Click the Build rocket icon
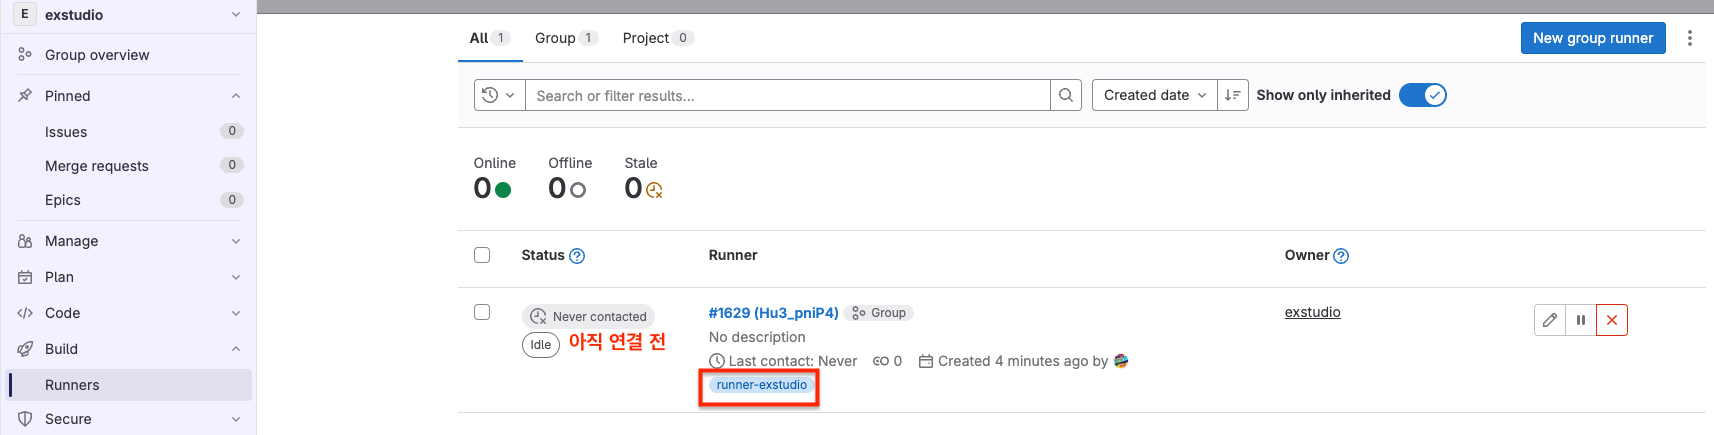The height and width of the screenshot is (435, 1714). (x=25, y=349)
